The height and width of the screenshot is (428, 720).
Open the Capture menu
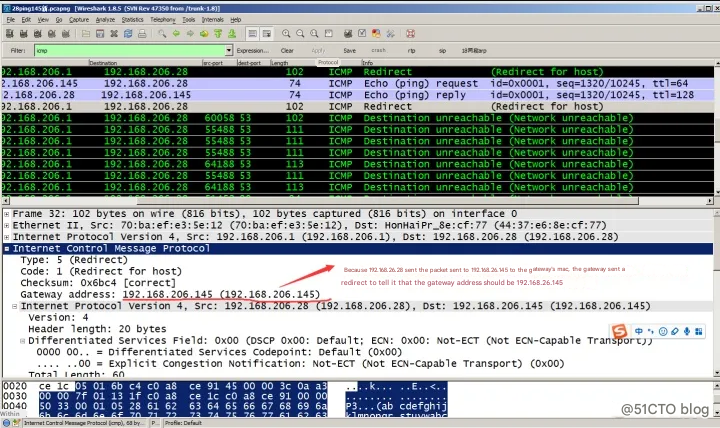pyautogui.click(x=79, y=20)
